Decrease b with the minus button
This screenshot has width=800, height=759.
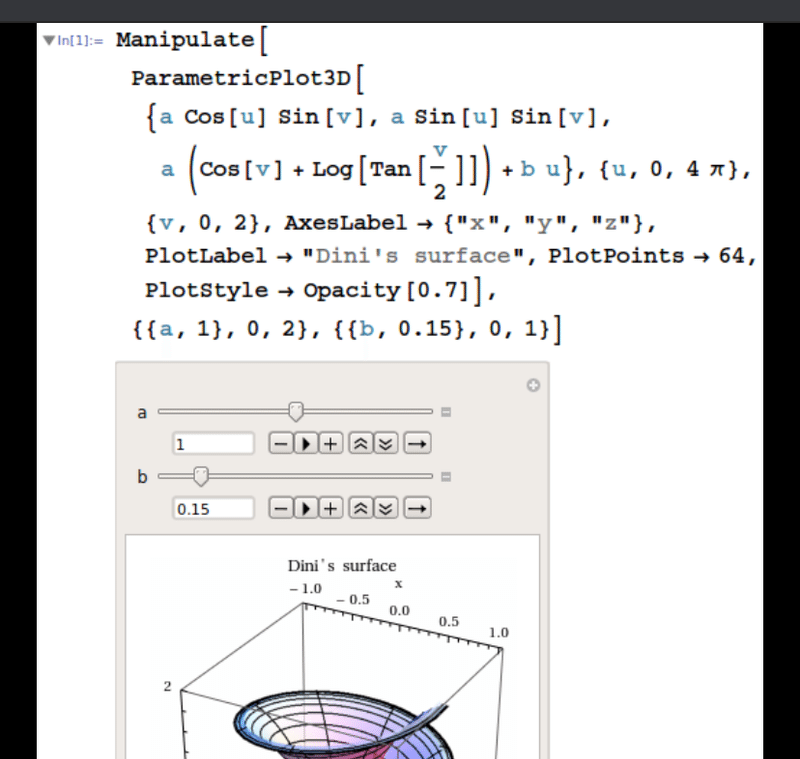[281, 508]
